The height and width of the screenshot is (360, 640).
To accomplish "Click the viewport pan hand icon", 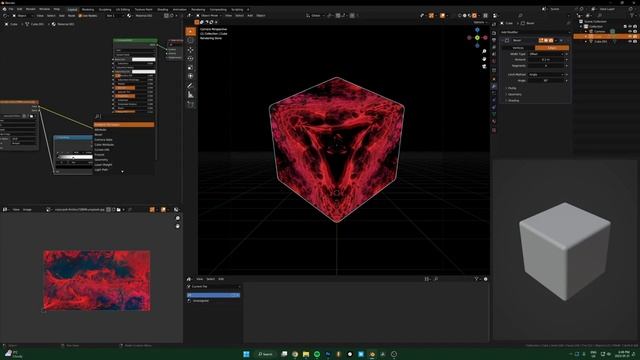I will (x=484, y=59).
